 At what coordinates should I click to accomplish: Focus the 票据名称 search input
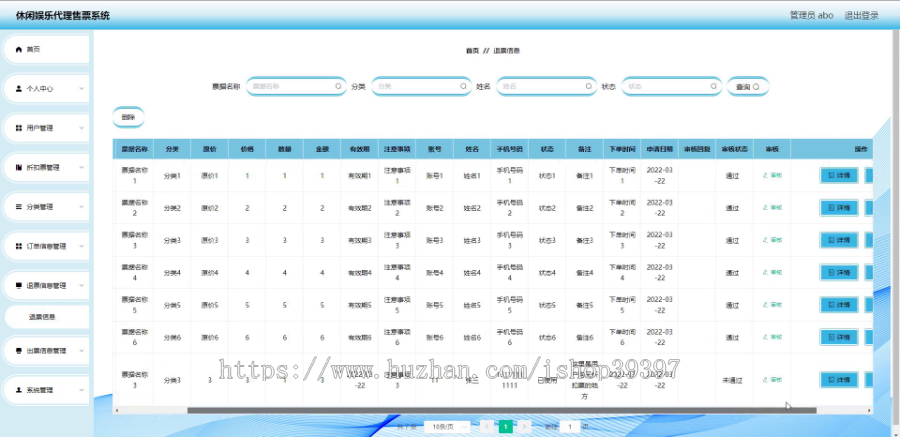point(296,86)
